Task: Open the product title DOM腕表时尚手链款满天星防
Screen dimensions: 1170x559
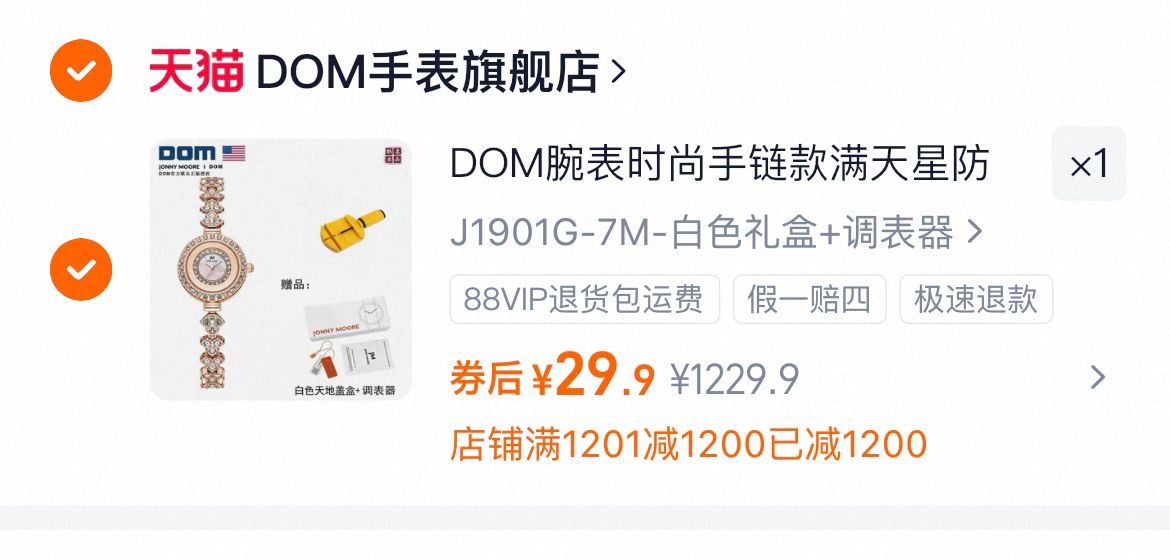Action: tap(719, 163)
